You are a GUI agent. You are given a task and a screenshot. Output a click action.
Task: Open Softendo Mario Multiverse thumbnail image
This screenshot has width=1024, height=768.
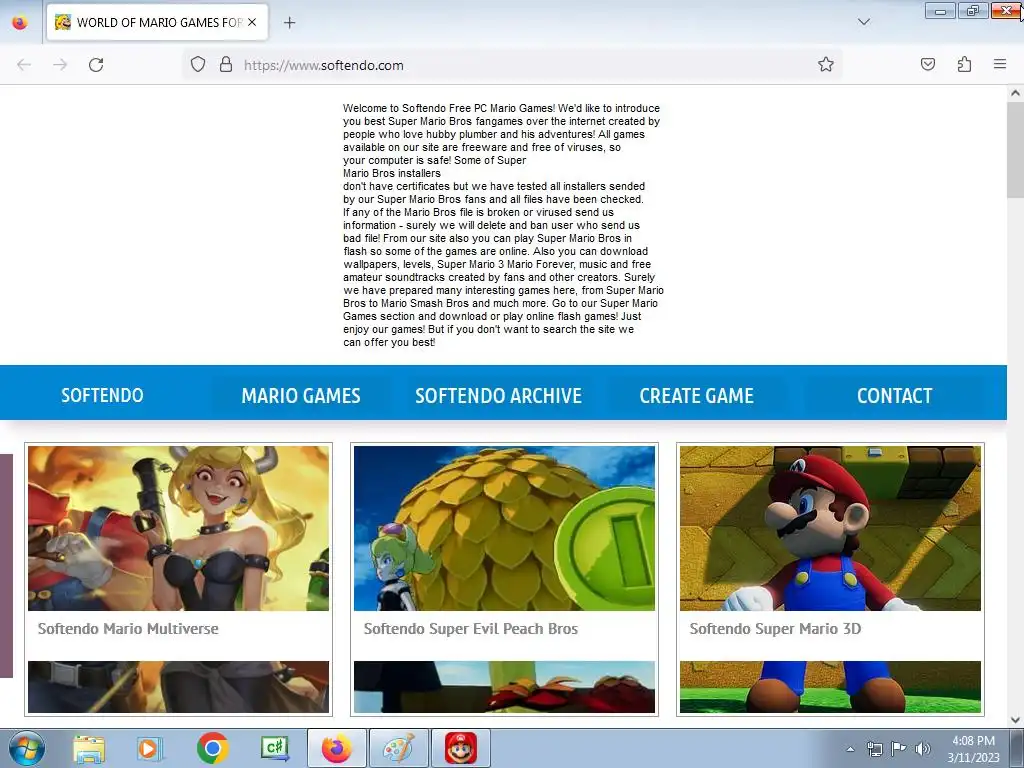point(178,528)
